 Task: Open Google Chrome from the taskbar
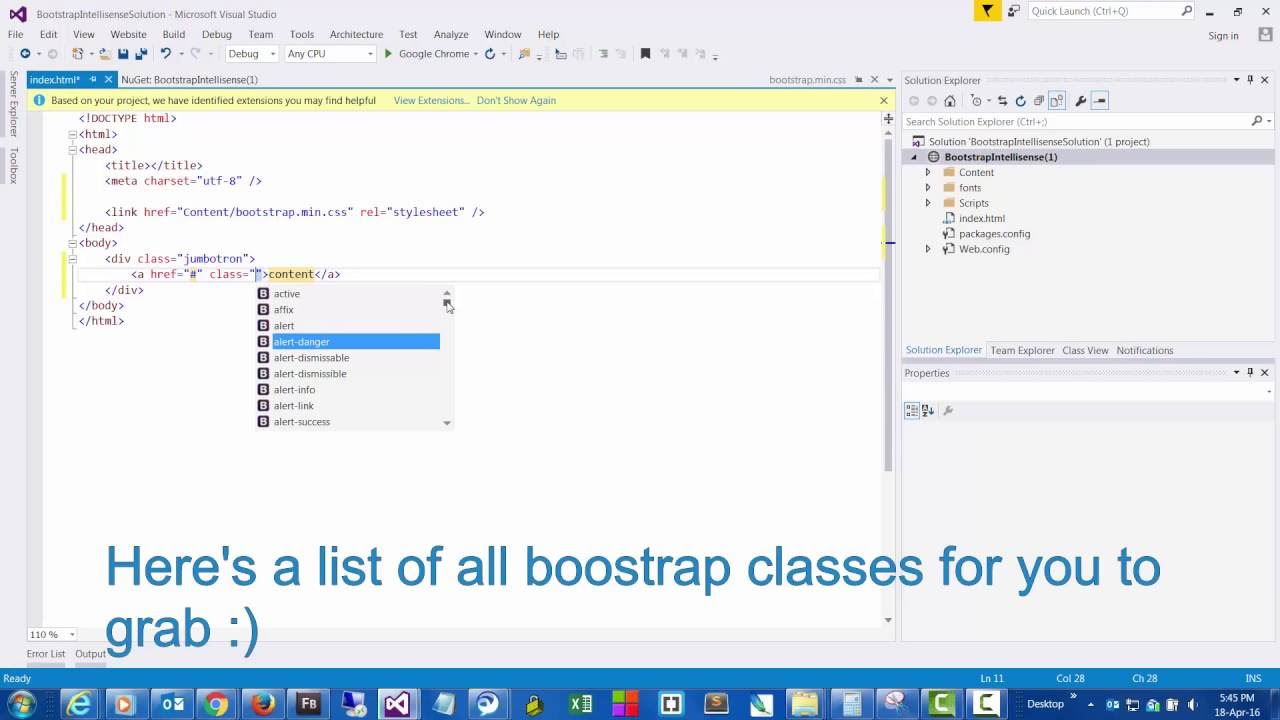216,704
